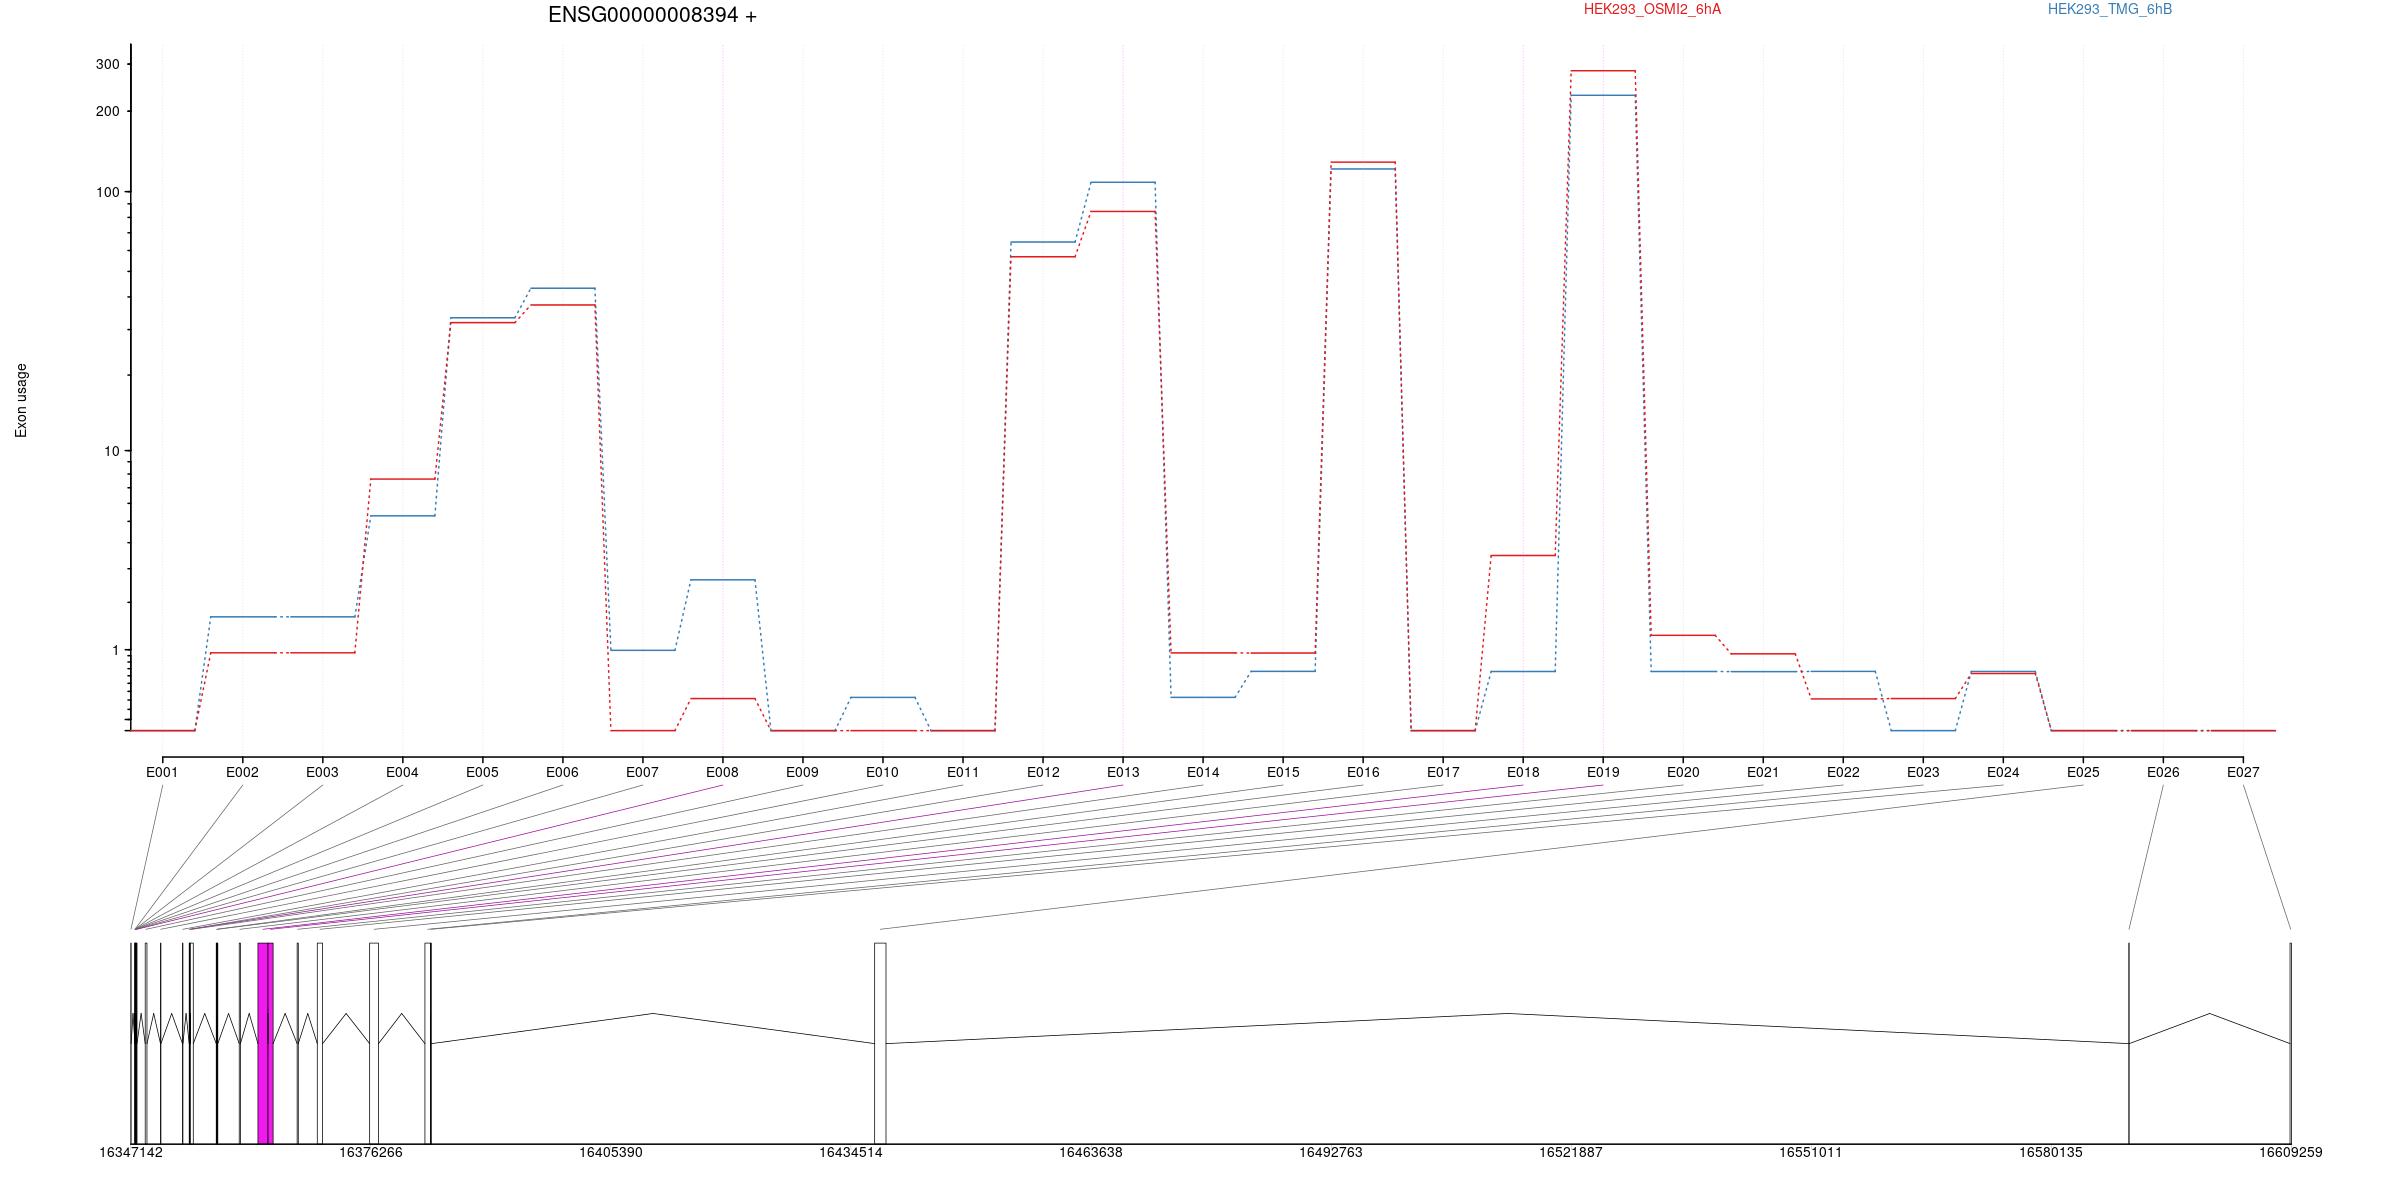Click exon label E010

click(882, 772)
